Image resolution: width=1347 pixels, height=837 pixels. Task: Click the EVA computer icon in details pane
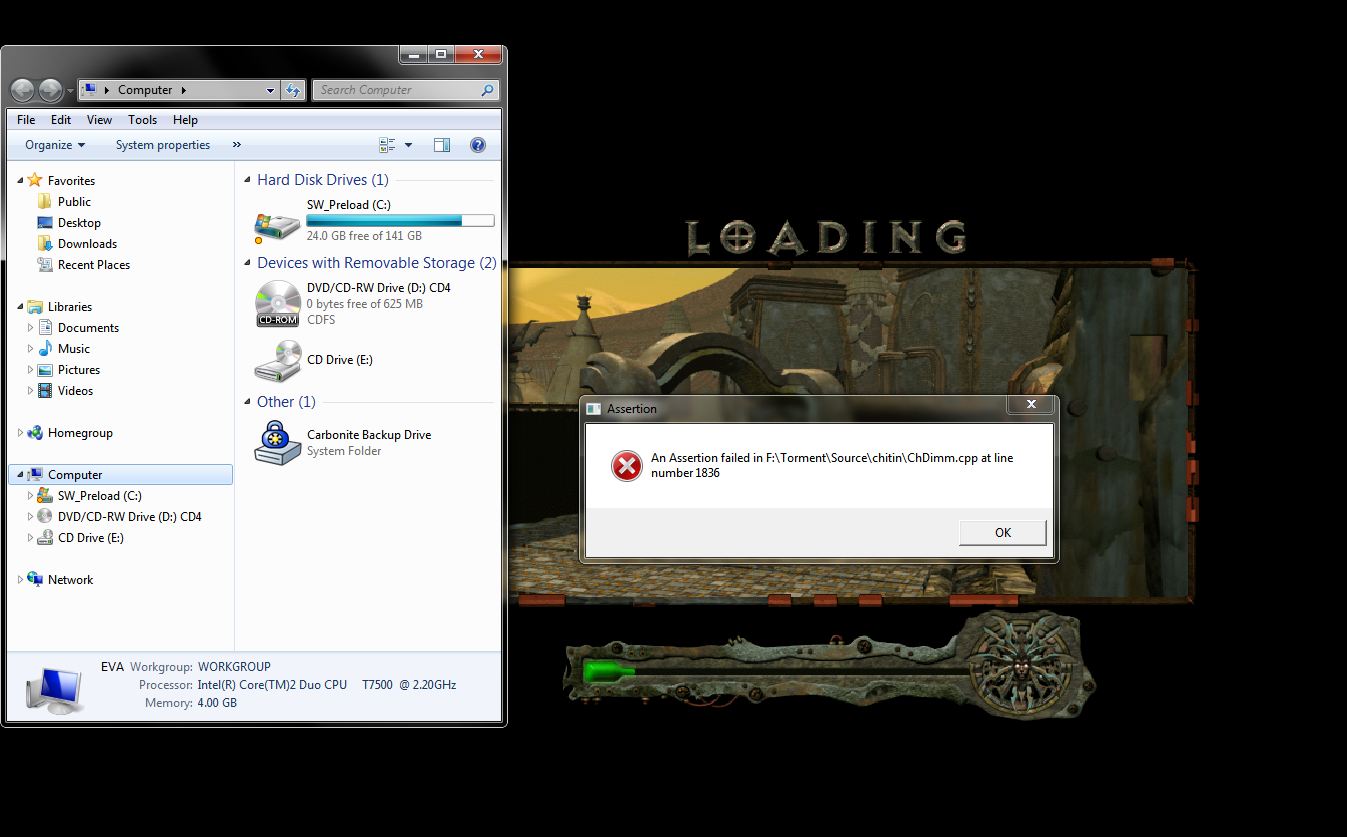click(55, 688)
